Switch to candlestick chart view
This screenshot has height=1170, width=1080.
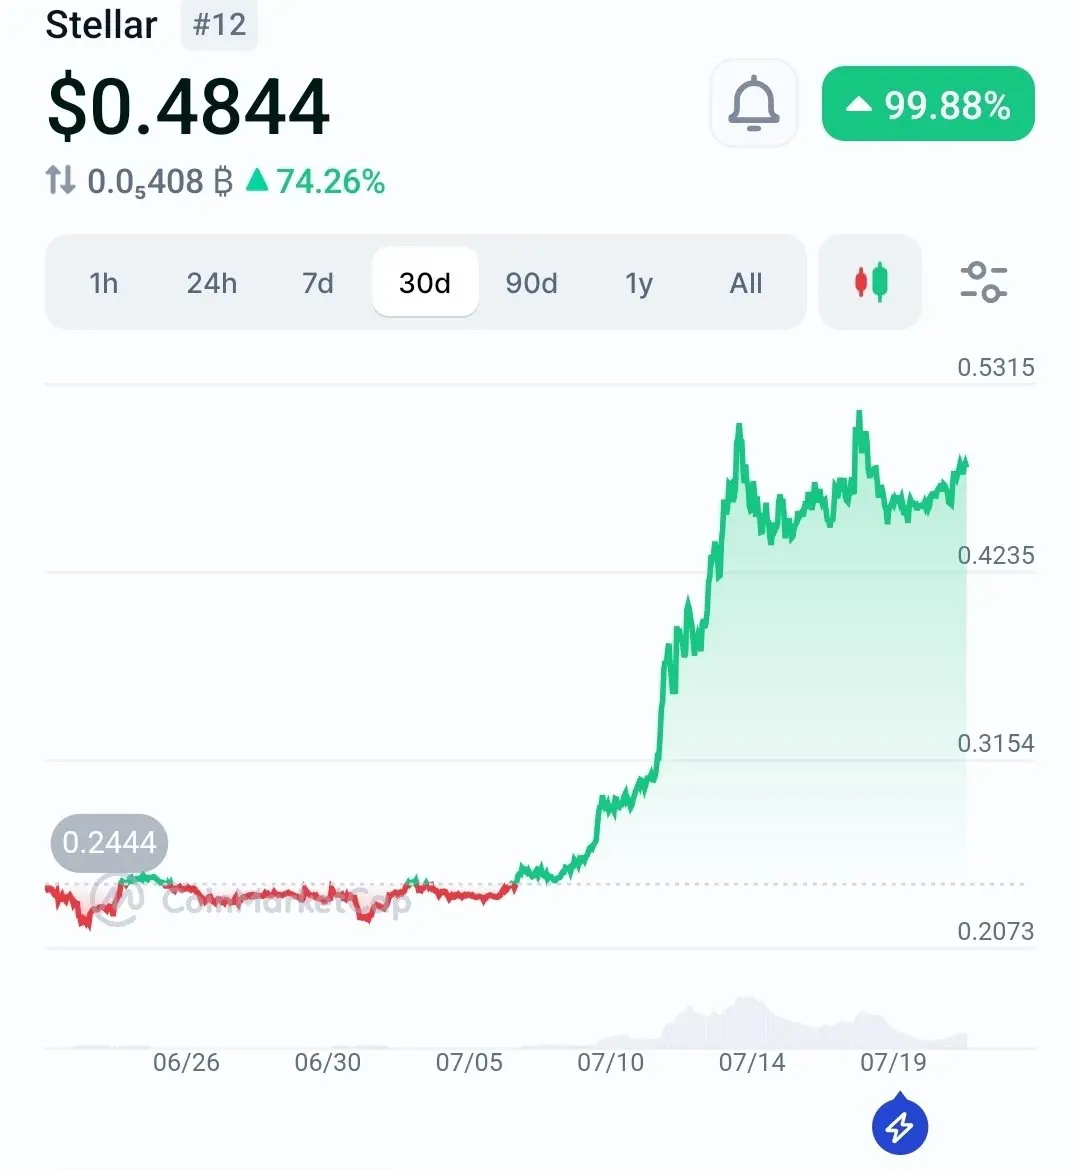point(870,282)
